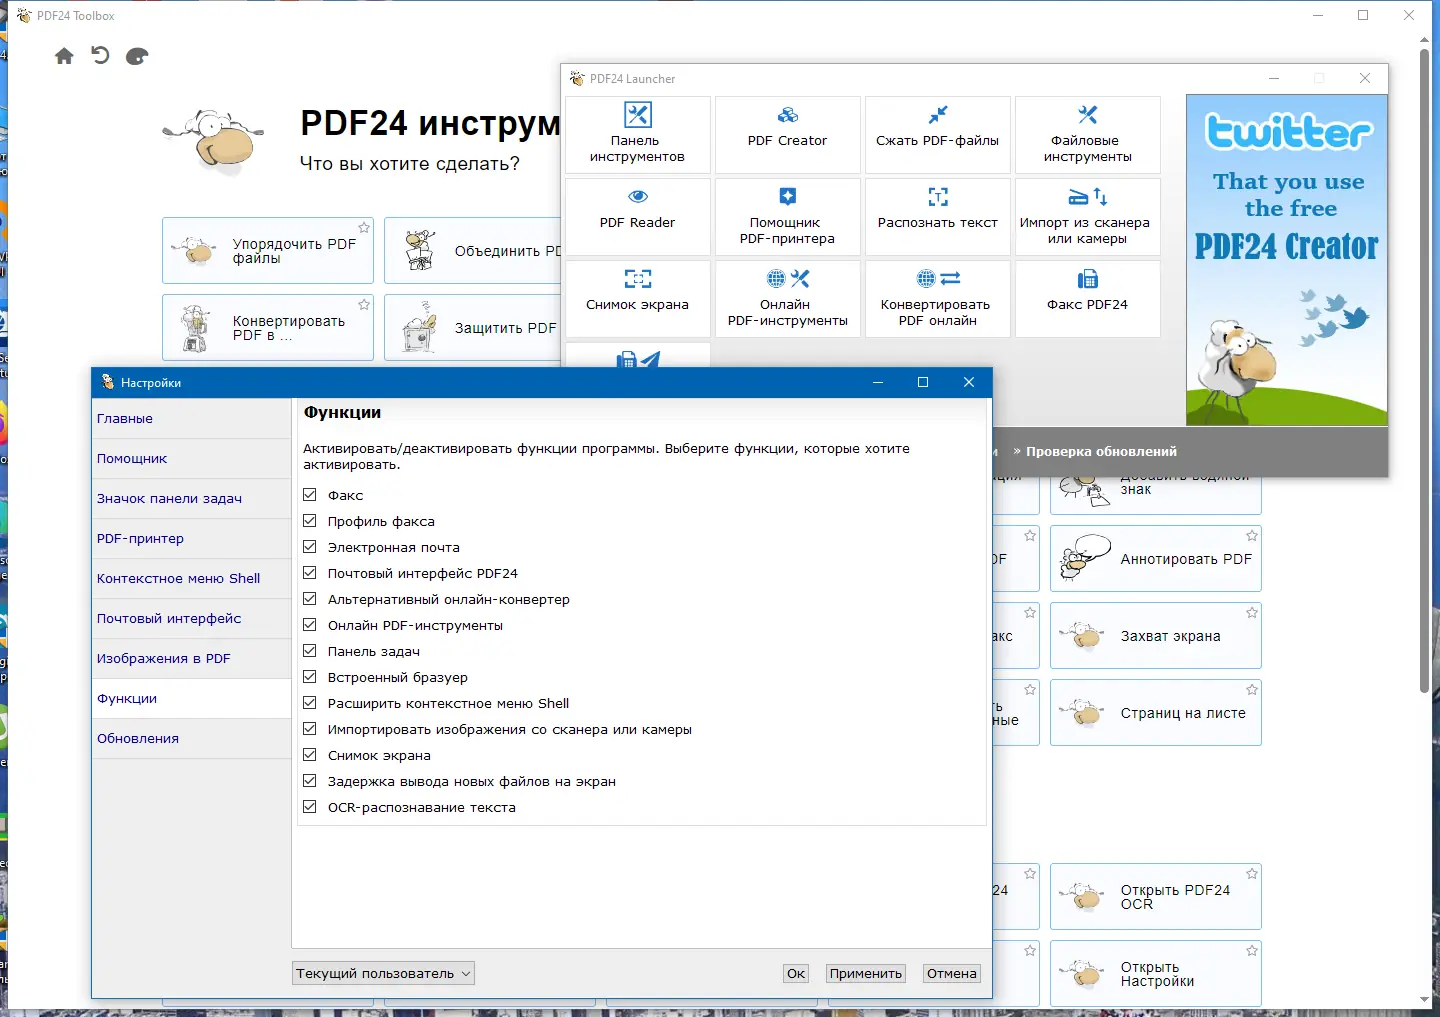Open the Аннотировать PDF tool card
Image resolution: width=1440 pixels, height=1017 pixels.
(1156, 559)
